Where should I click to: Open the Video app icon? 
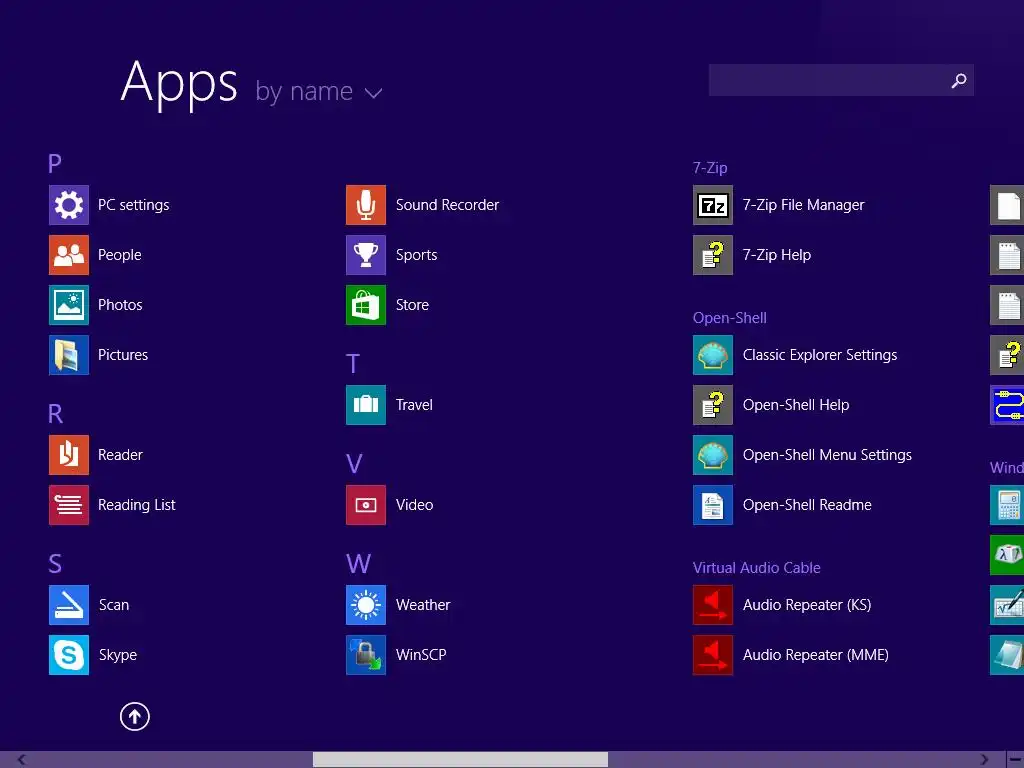[x=366, y=505]
